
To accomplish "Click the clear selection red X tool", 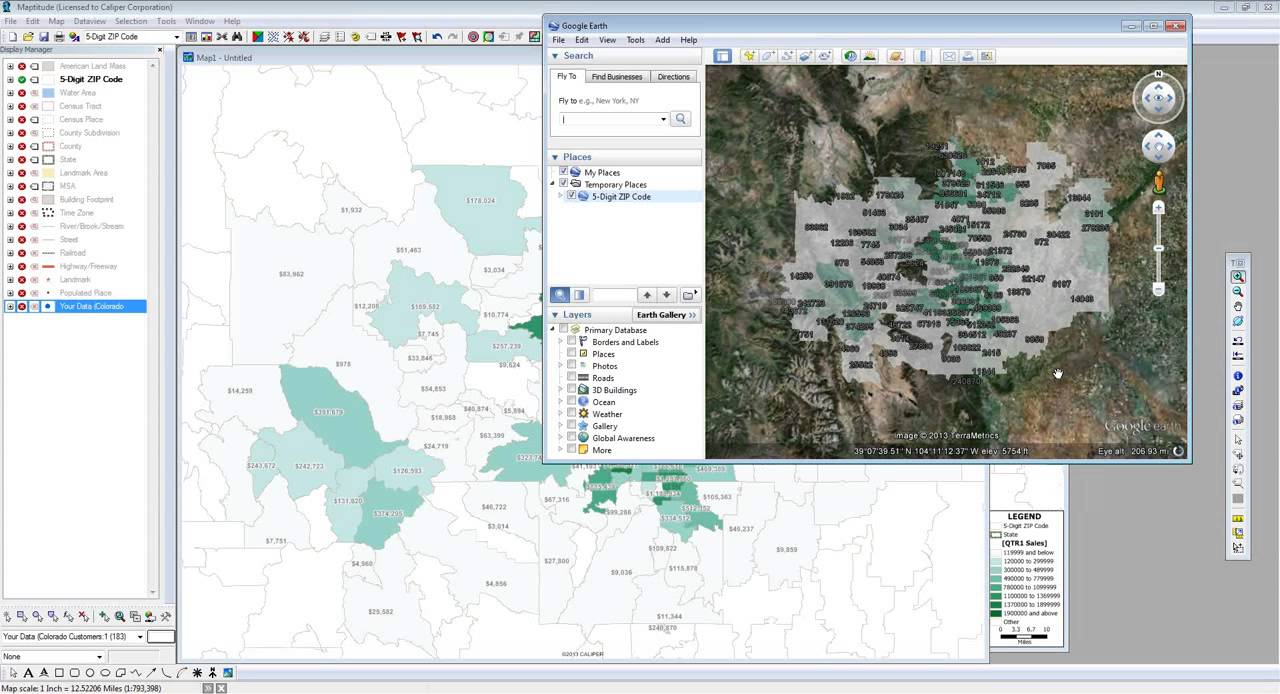I will point(83,616).
